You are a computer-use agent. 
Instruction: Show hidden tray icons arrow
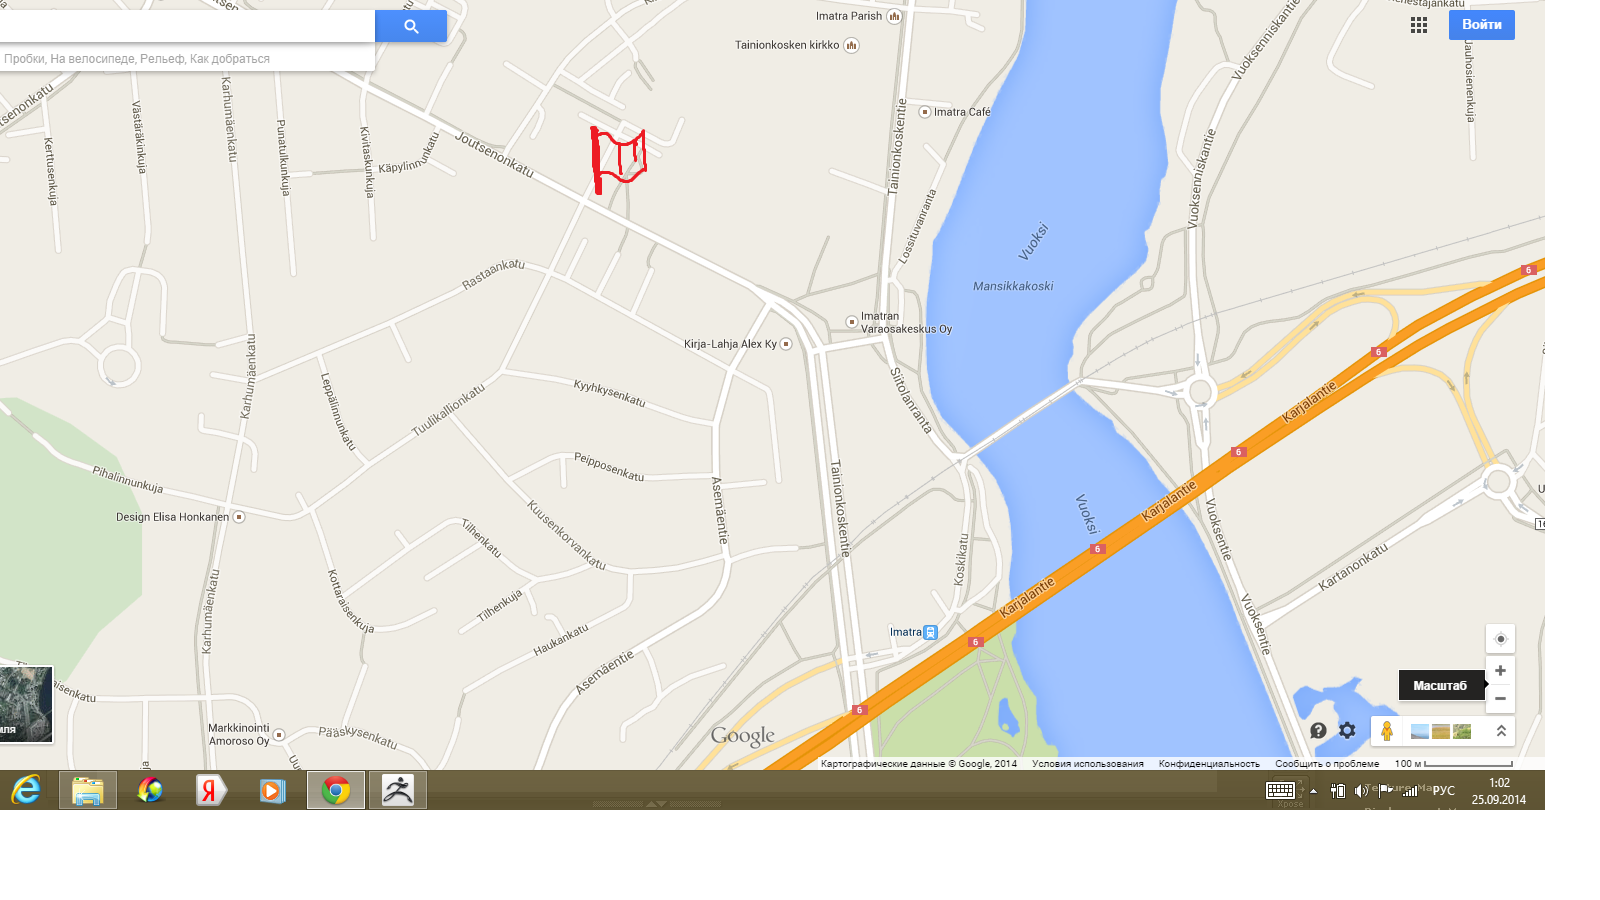pos(1313,791)
